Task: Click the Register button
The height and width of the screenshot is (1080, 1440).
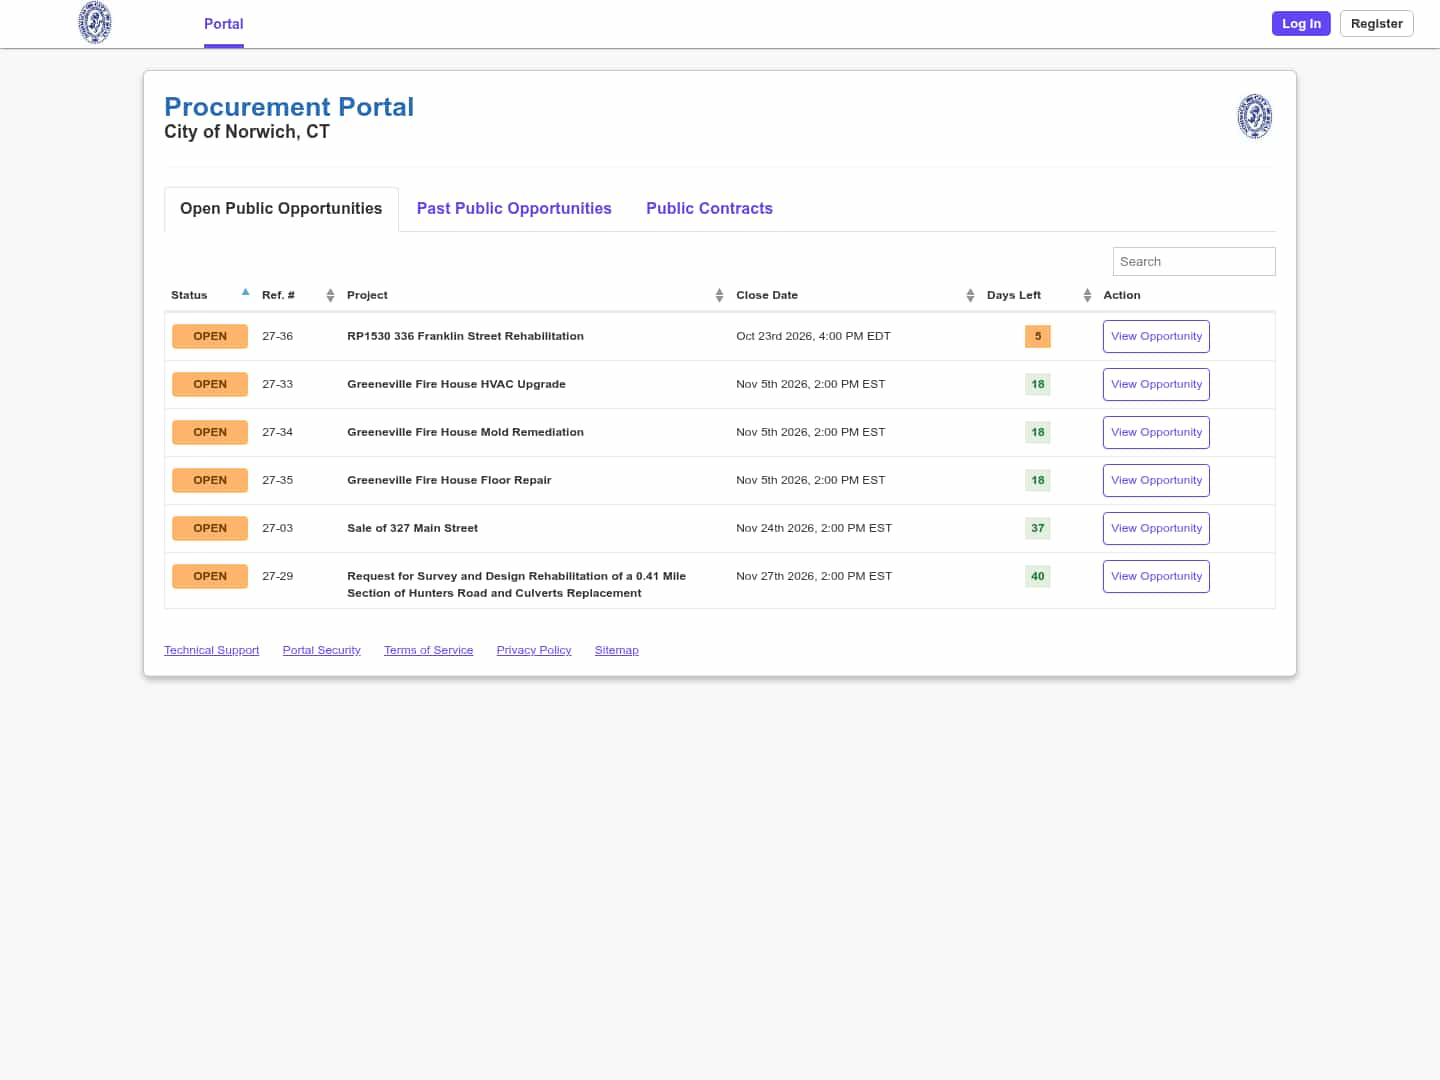Action: point(1376,24)
